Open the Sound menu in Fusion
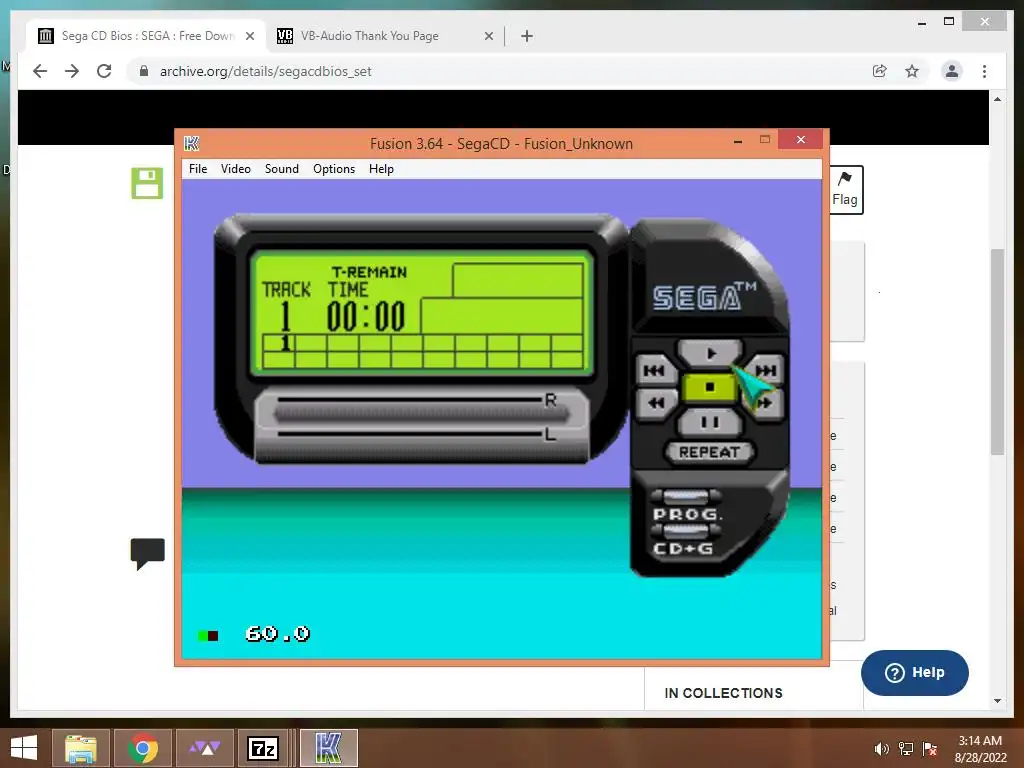Image resolution: width=1024 pixels, height=768 pixels. (281, 168)
